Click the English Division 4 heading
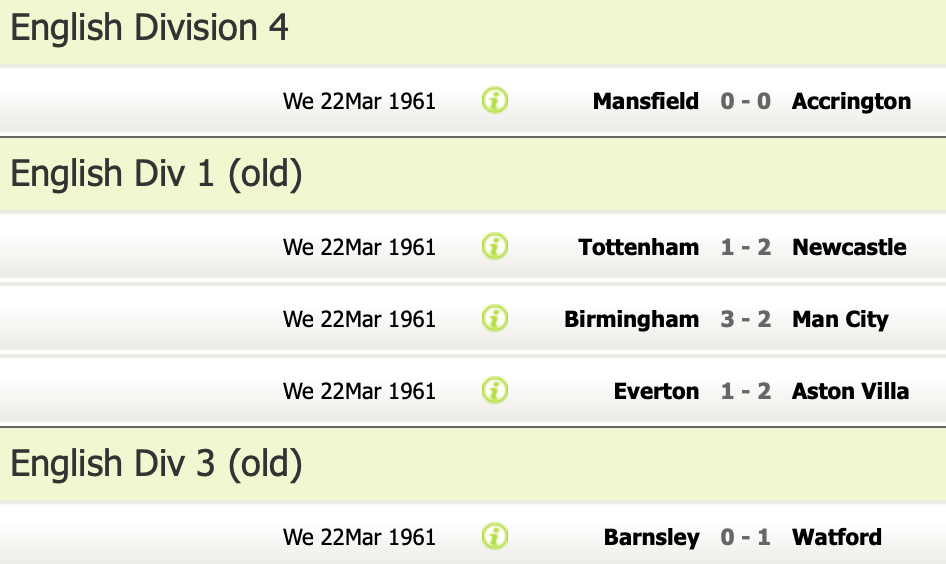The height and width of the screenshot is (564, 946). 149,28
